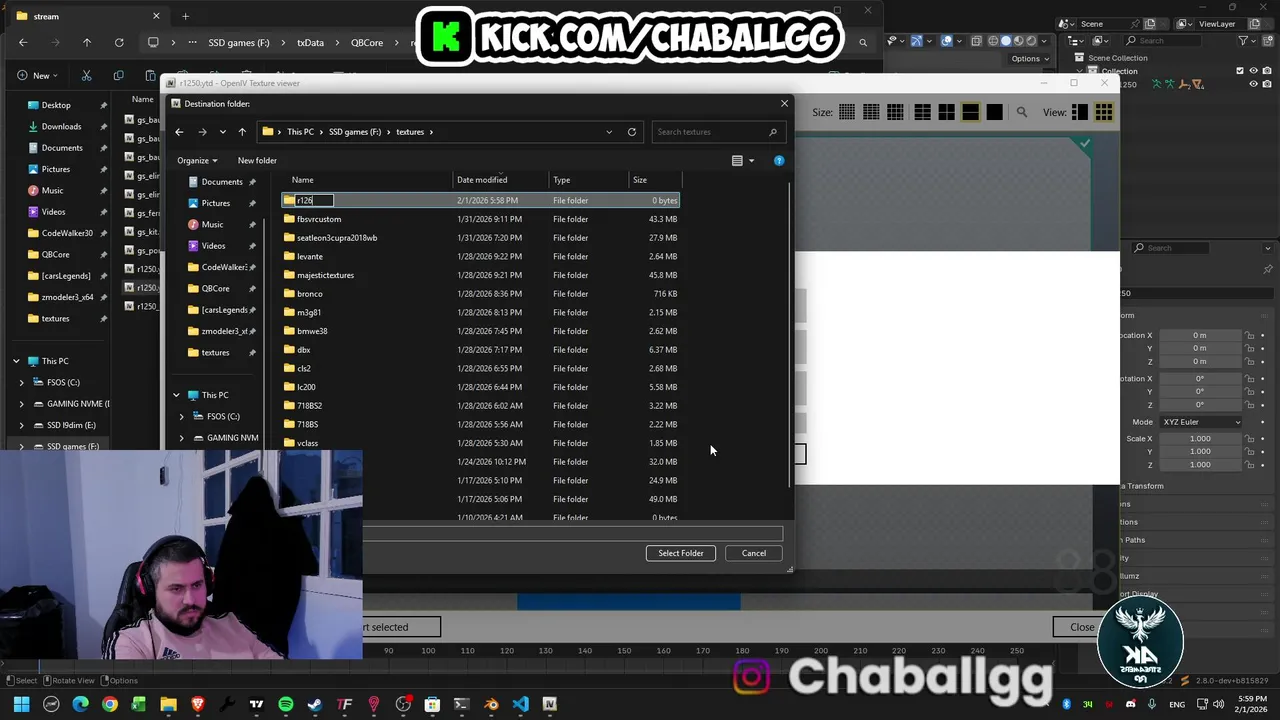Click Blender outliner filter funnel icon

point(1245,41)
